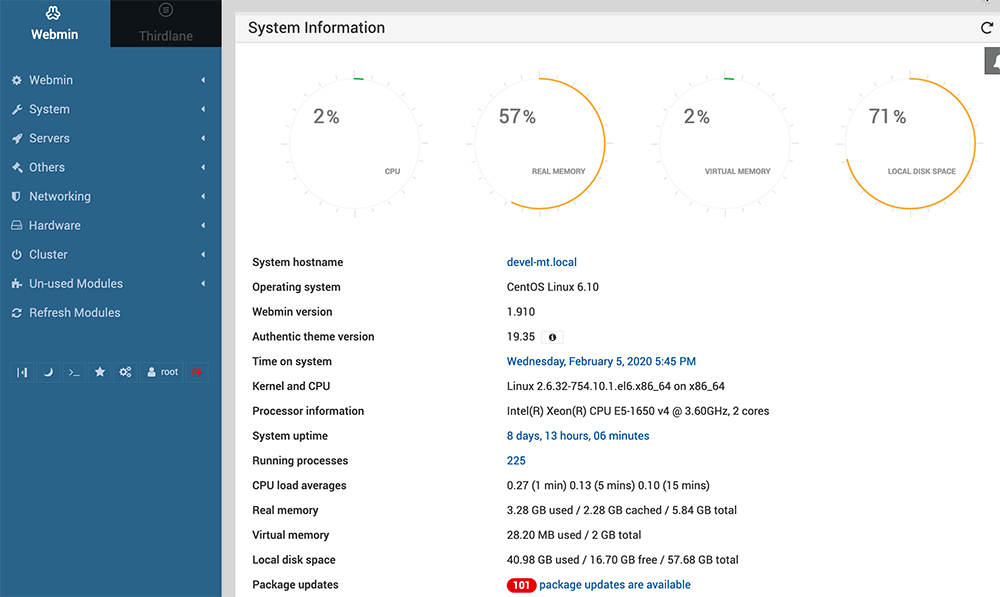1000x597 pixels.
Task: Click the Linux kernel version text
Action: click(x=615, y=387)
